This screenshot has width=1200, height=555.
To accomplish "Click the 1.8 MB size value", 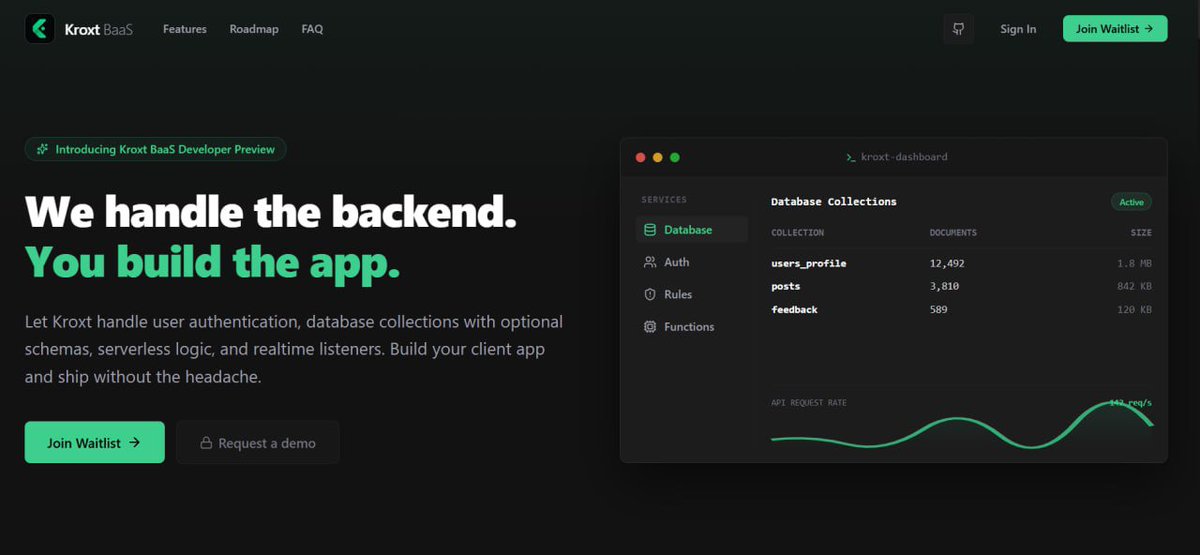I will coord(1134,263).
